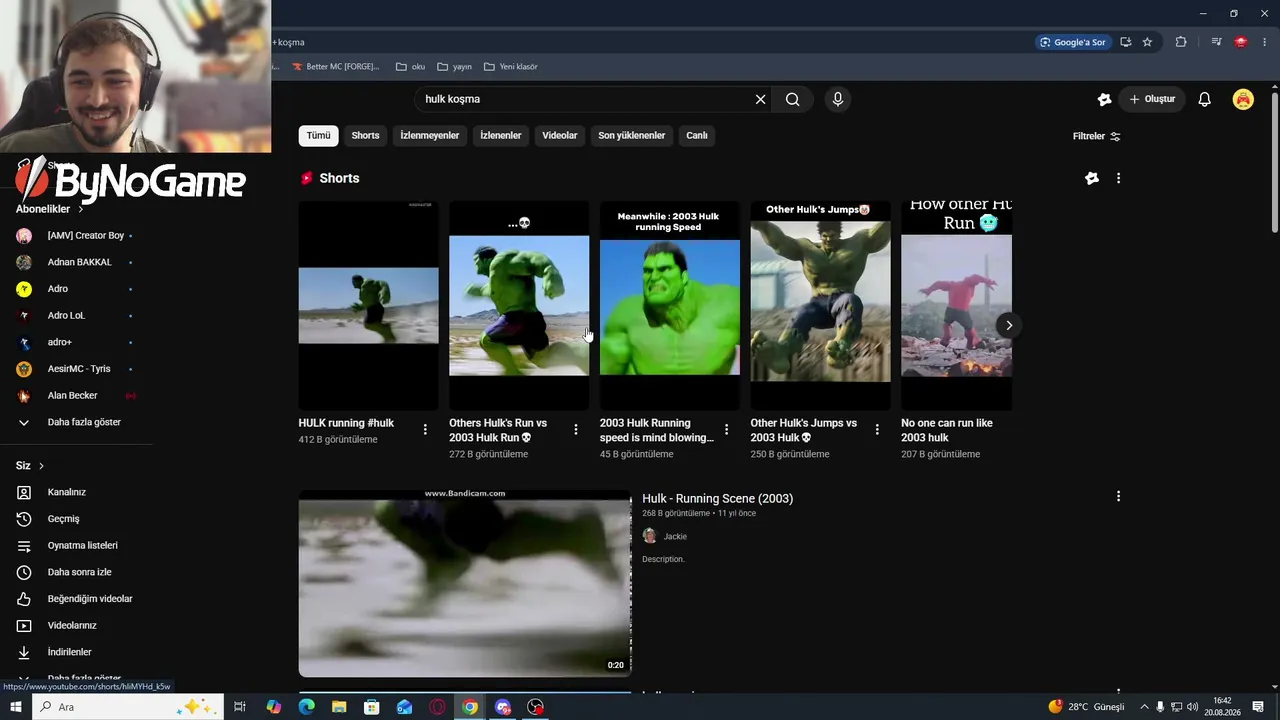Click the star badge icon in Shorts header

coord(1092,178)
